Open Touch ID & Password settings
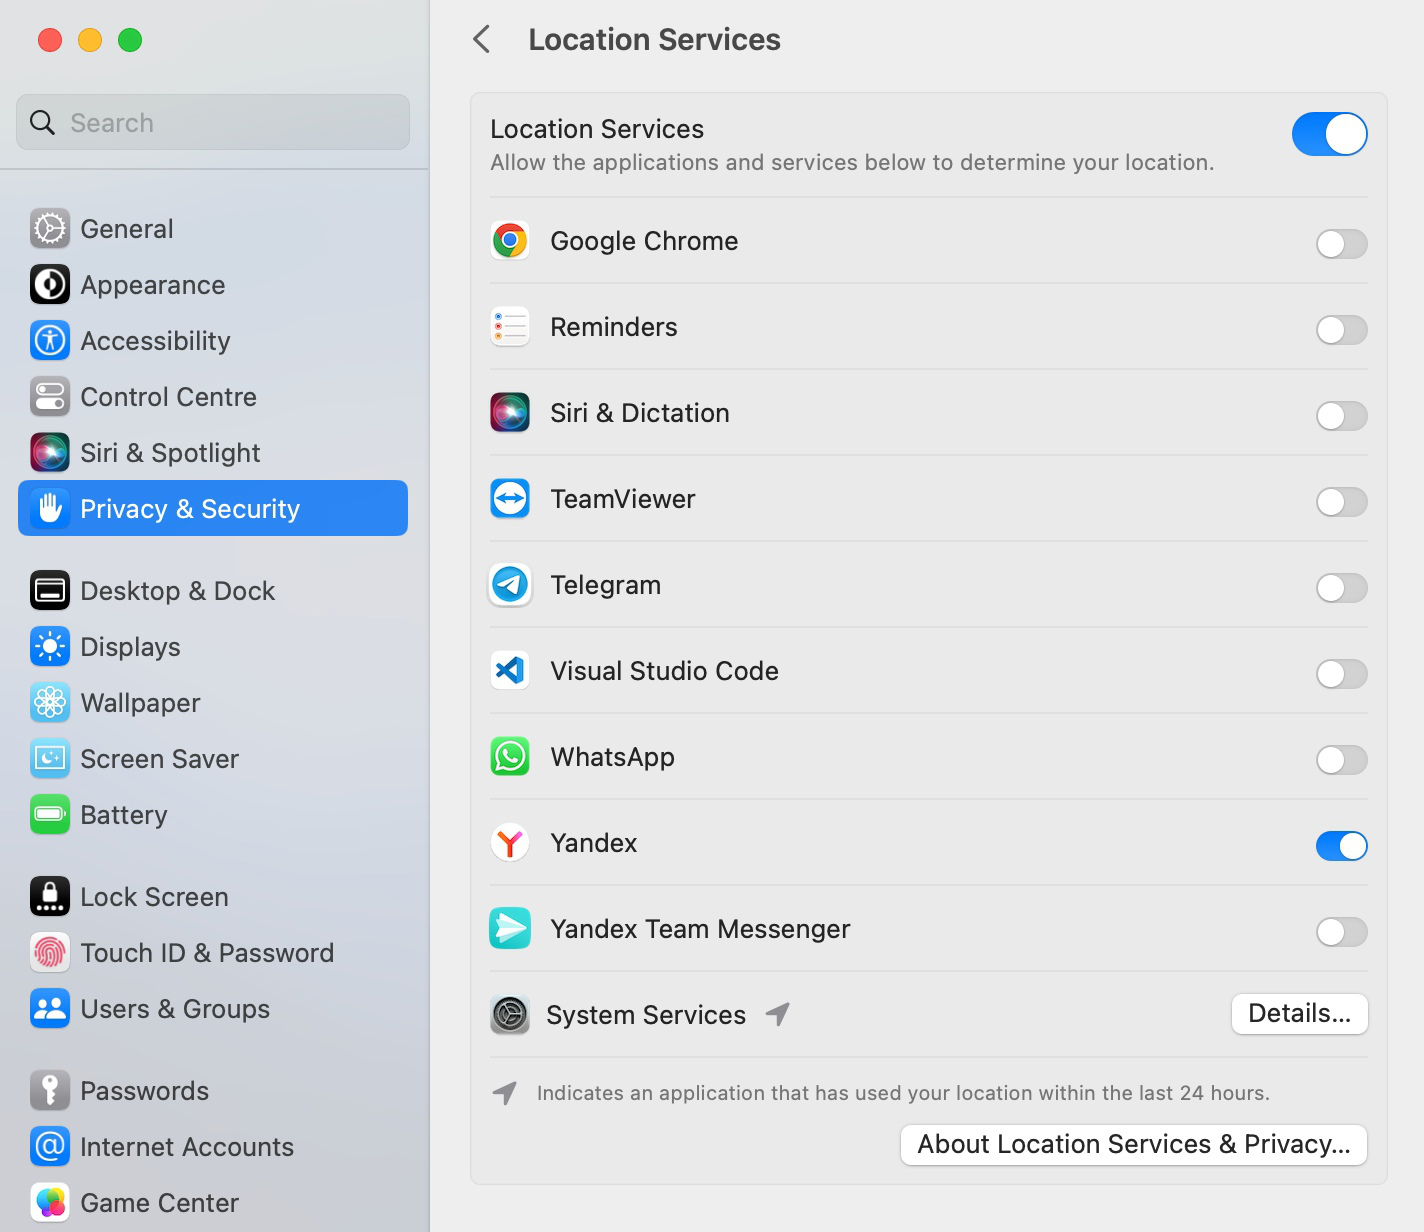This screenshot has height=1232, width=1424. click(x=206, y=953)
